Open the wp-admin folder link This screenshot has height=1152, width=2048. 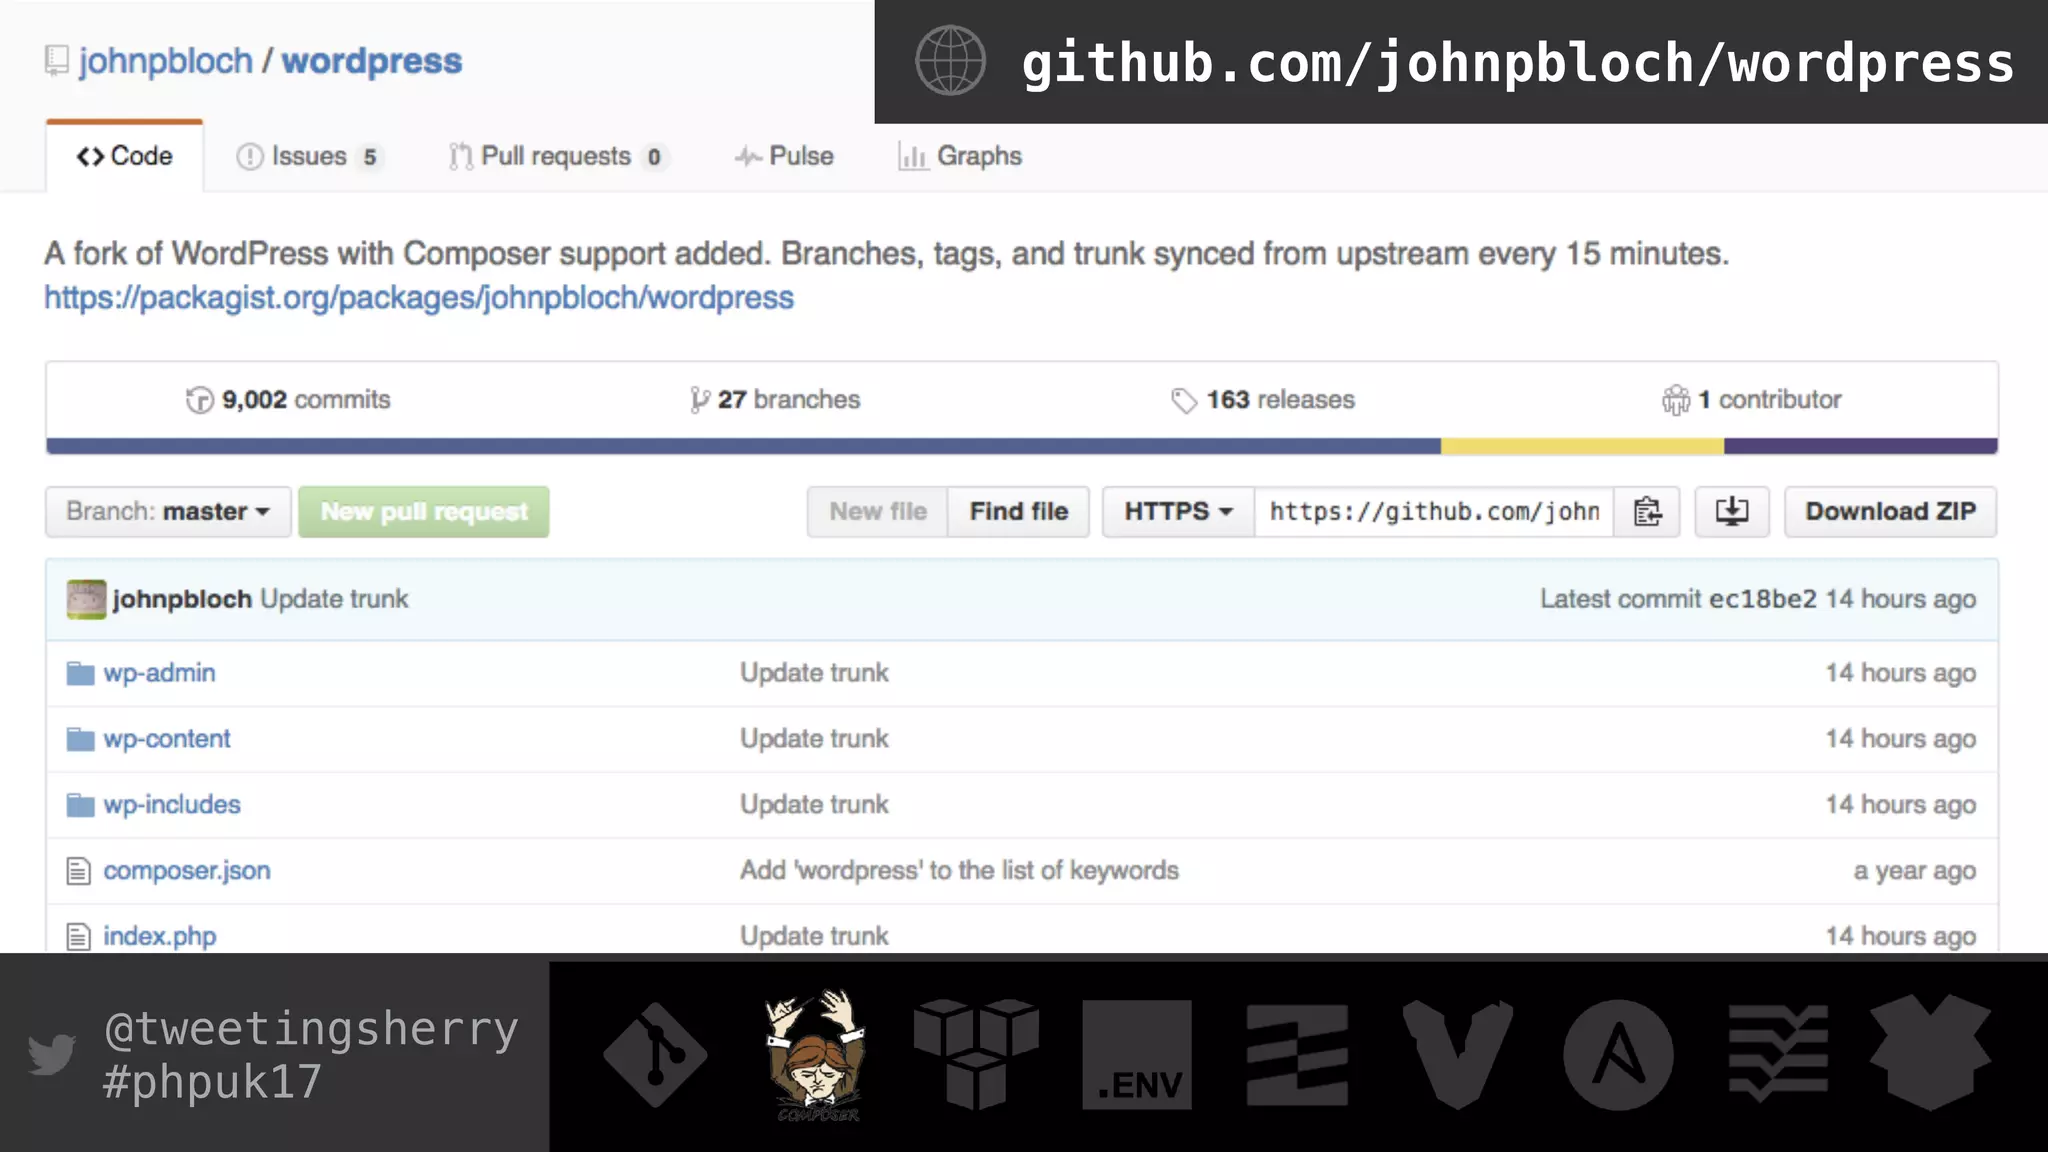click(159, 673)
